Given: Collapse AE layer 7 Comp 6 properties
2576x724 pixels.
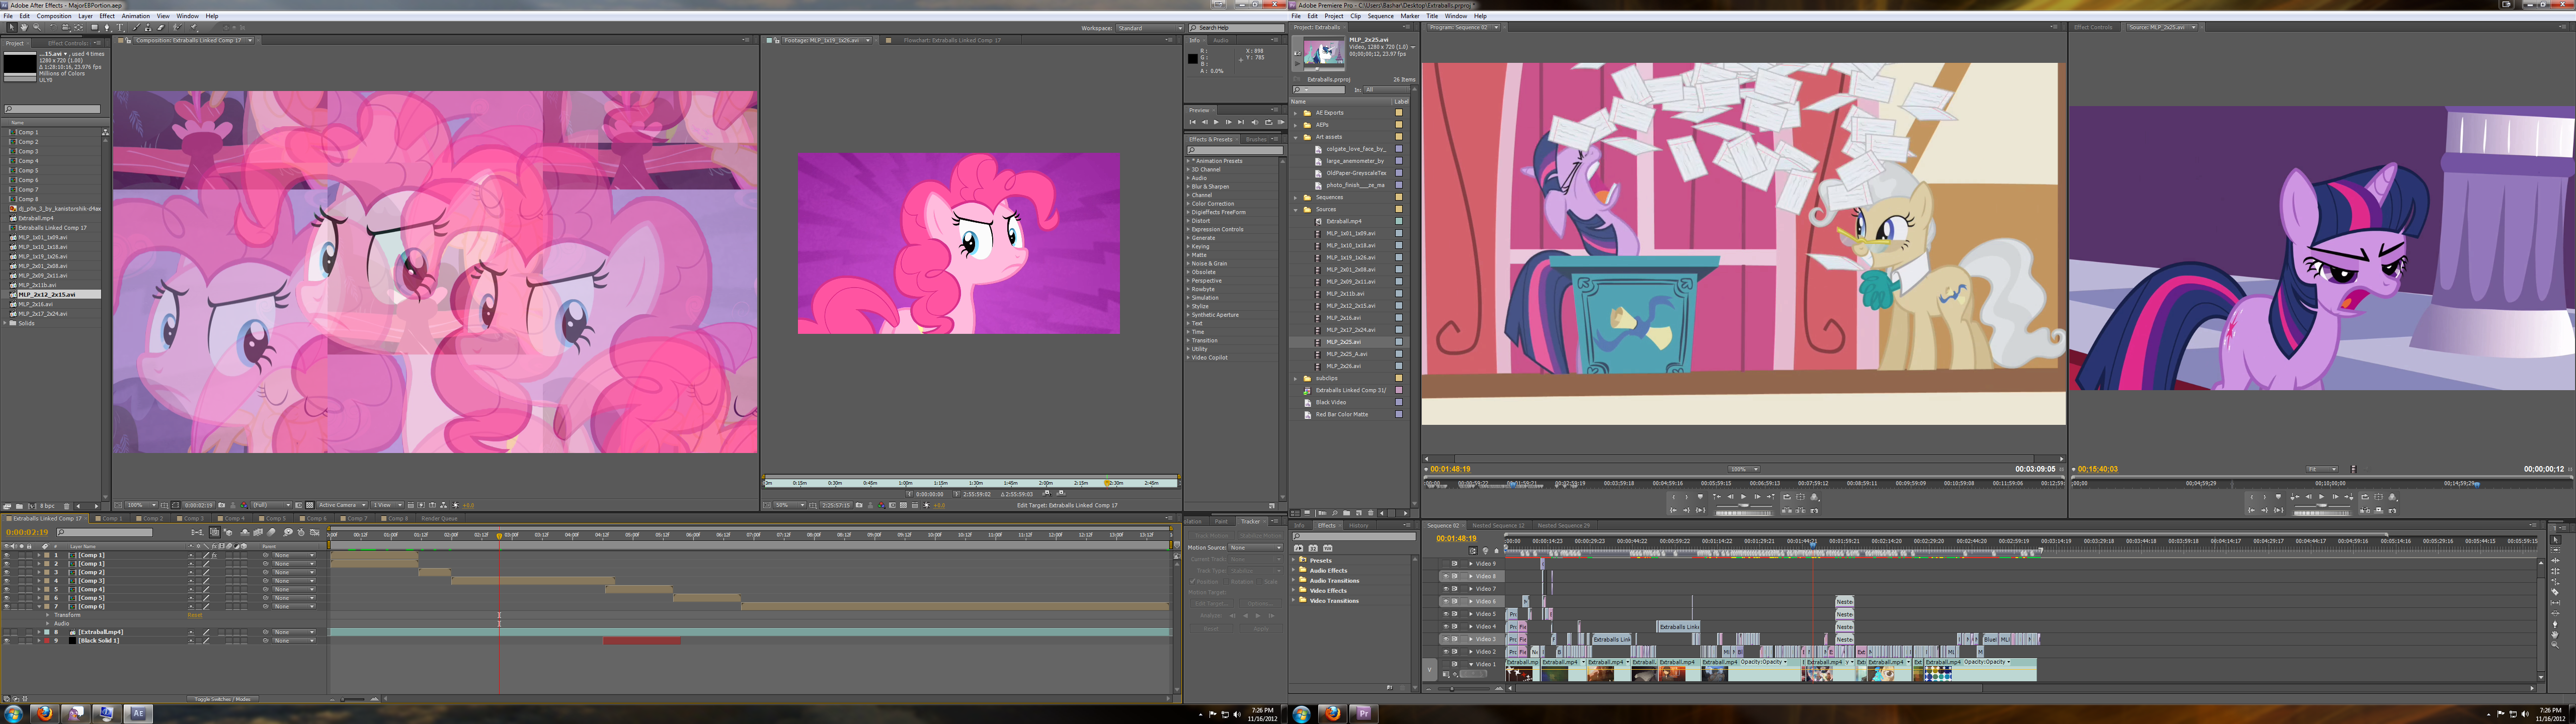Looking at the screenshot, I should point(39,607).
